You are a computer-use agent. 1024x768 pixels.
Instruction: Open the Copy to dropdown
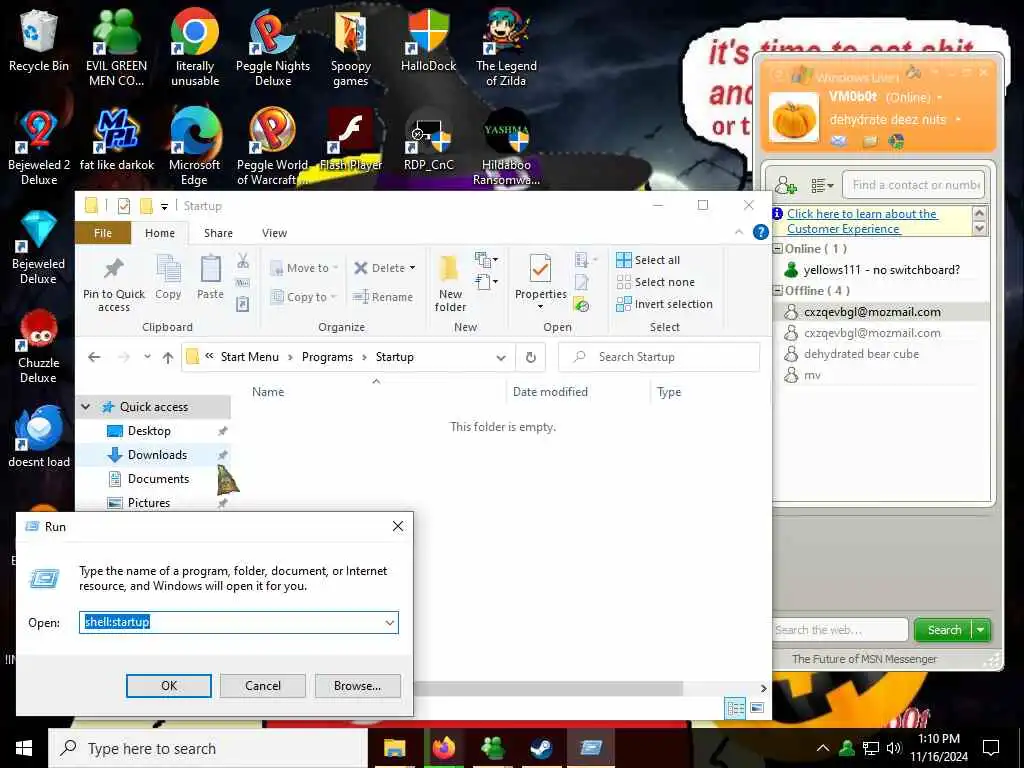(304, 297)
